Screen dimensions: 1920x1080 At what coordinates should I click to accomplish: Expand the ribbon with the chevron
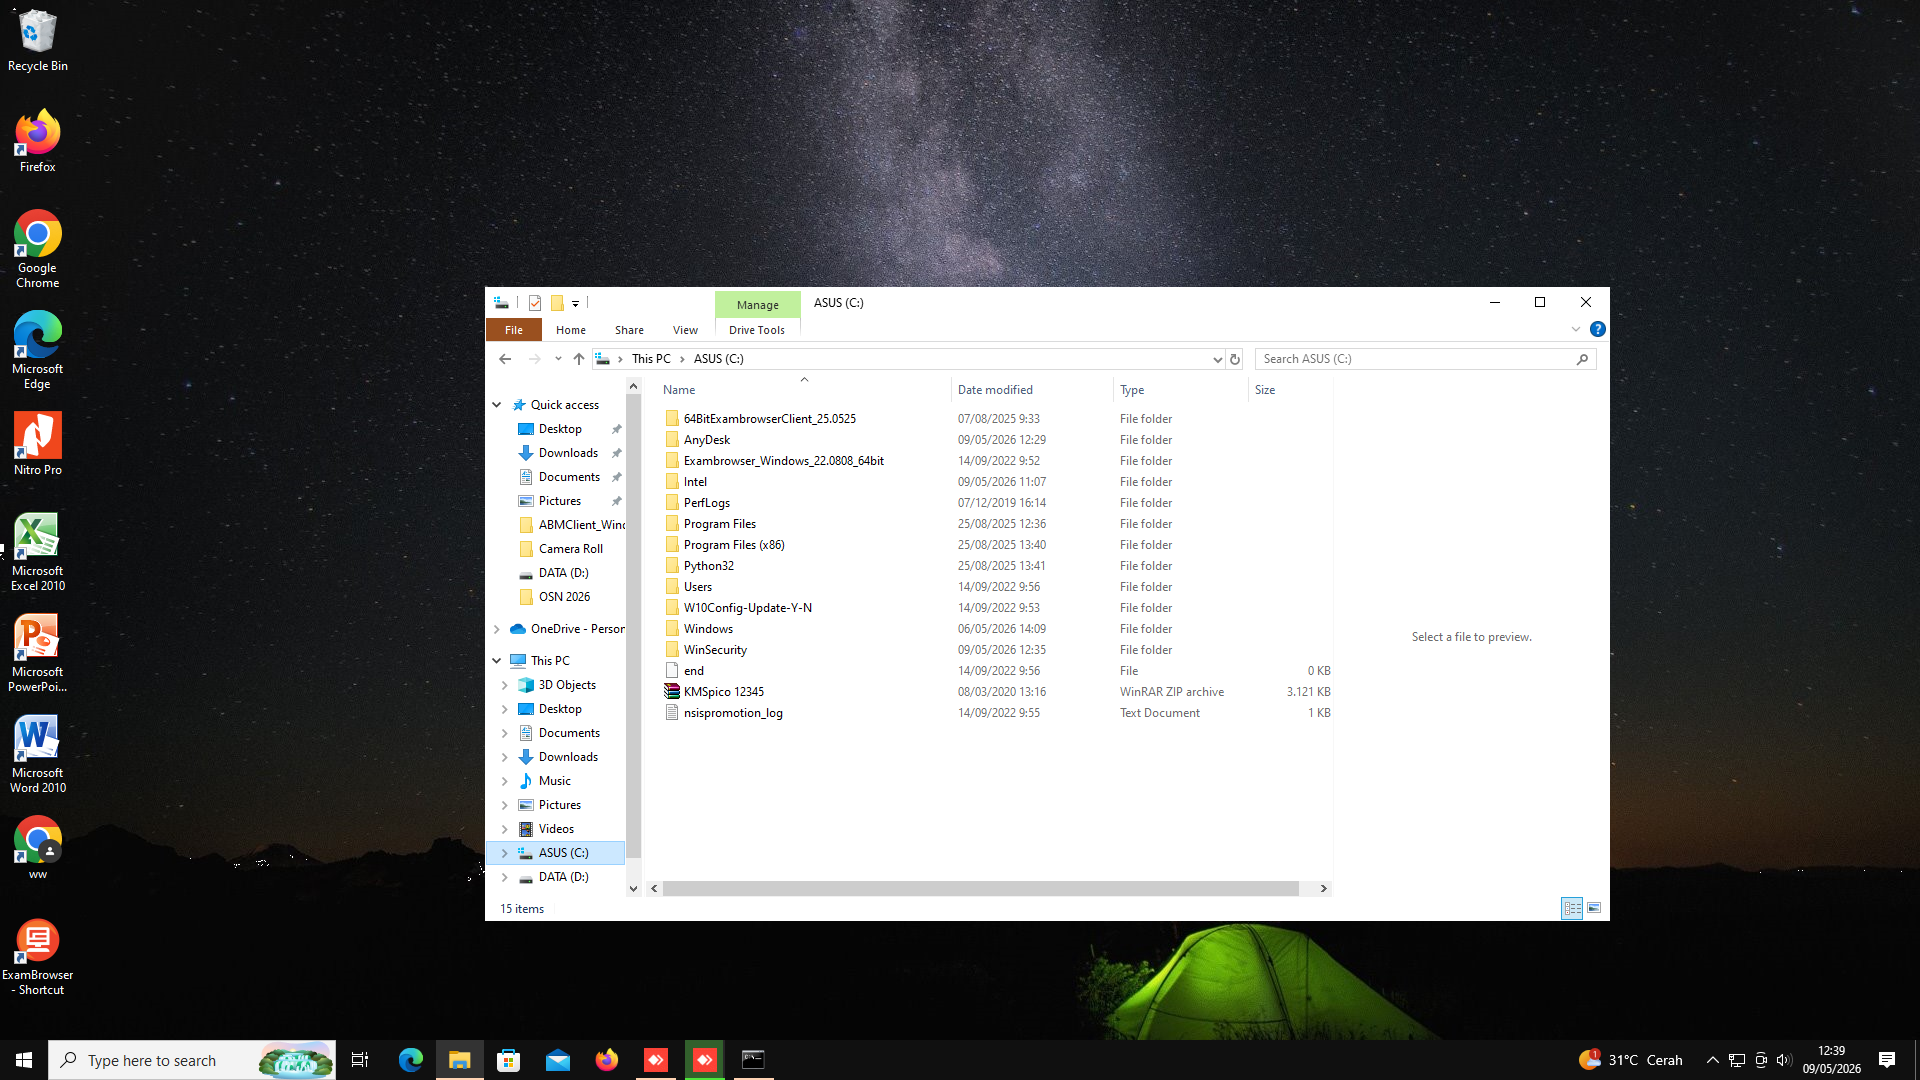[1576, 329]
